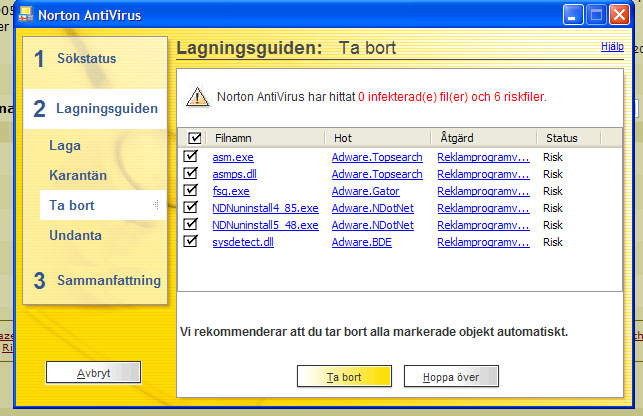
Task: Close the Norton AntiVirus window
Action: tap(619, 15)
